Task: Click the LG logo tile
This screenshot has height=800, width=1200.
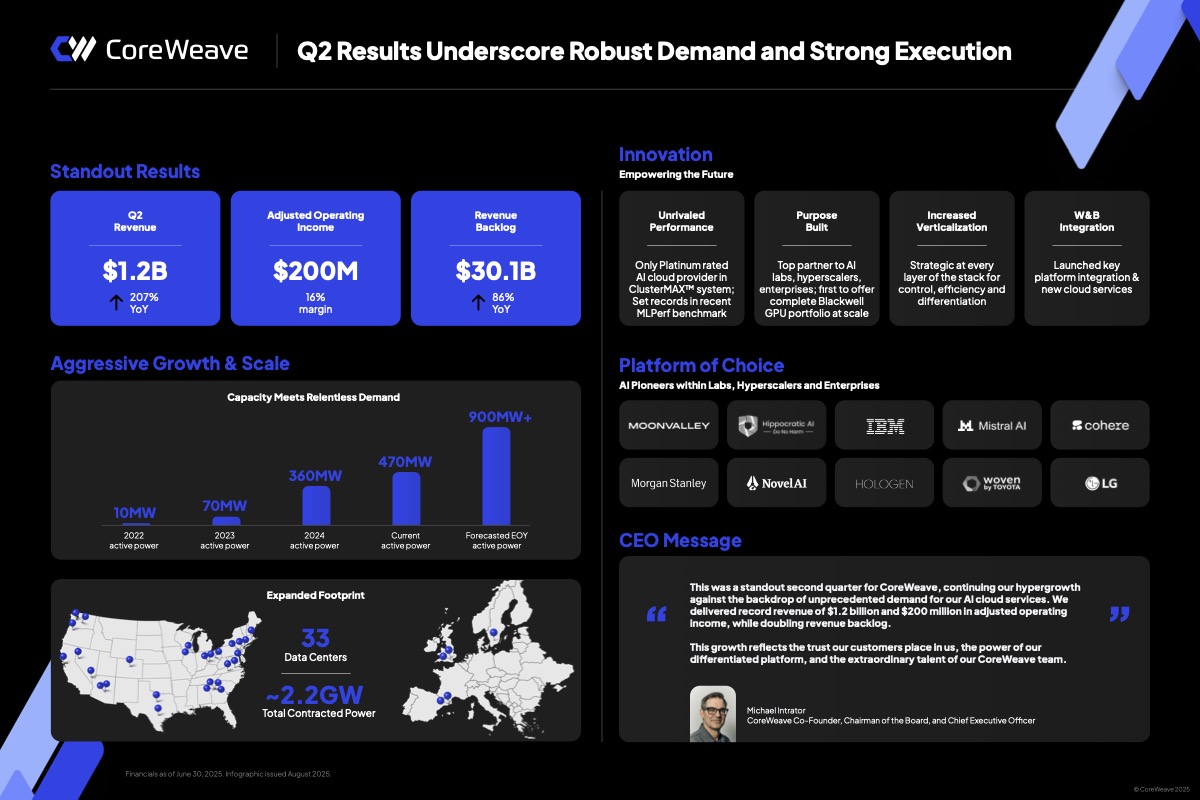Action: click(1100, 483)
